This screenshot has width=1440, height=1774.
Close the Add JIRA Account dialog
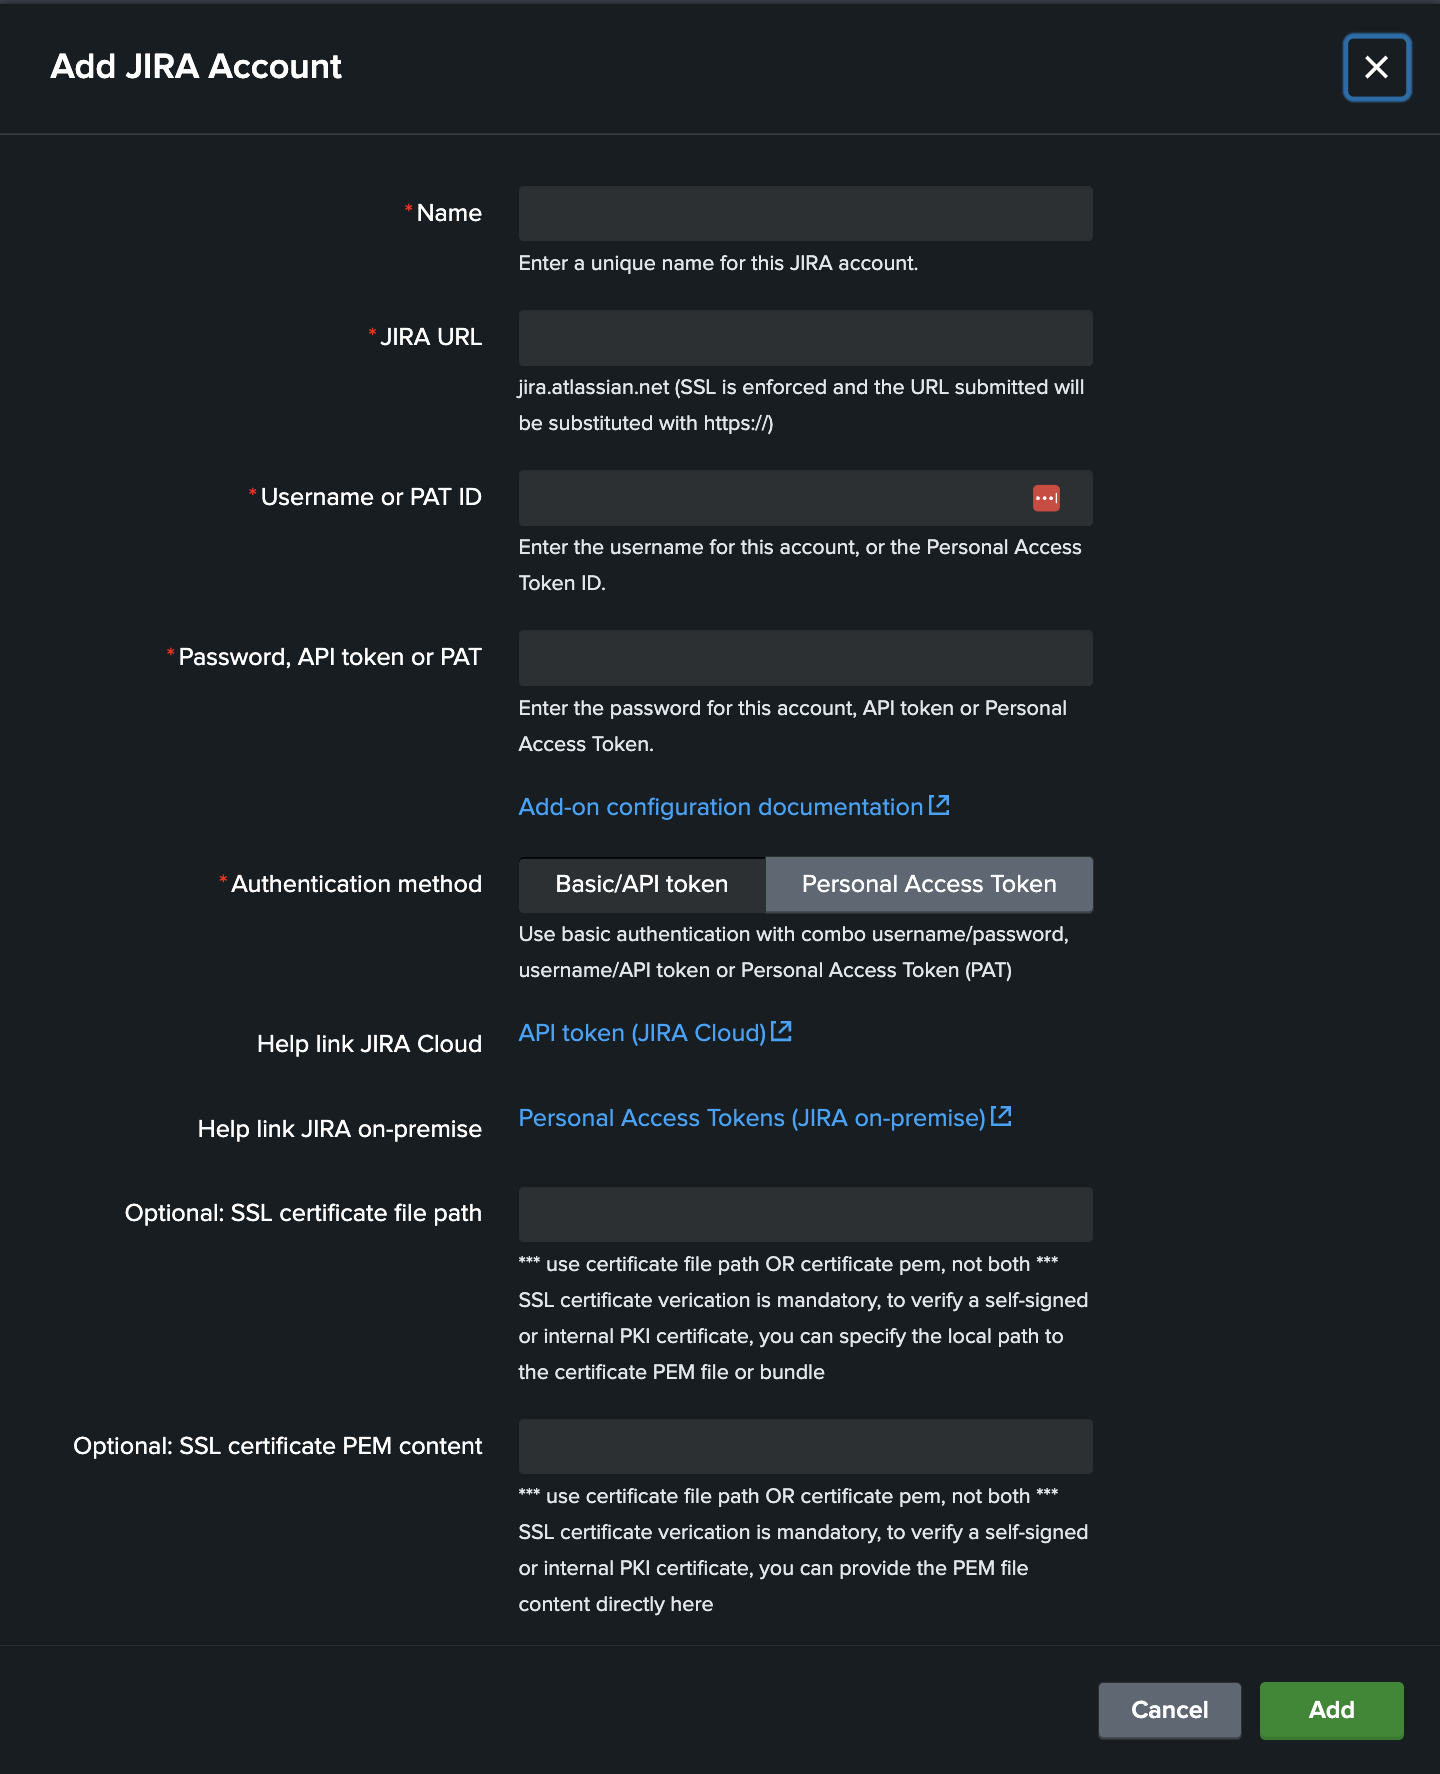tap(1376, 67)
